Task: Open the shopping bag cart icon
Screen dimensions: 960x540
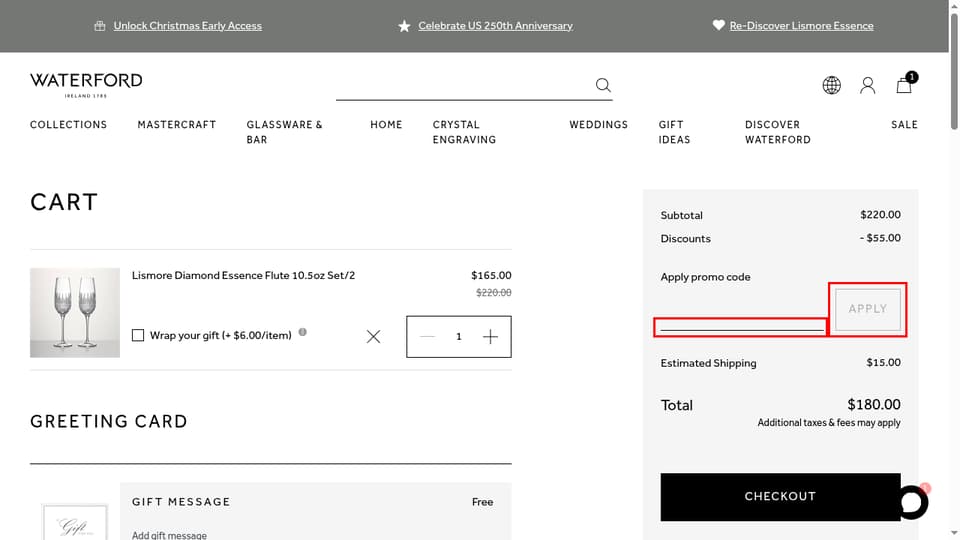Action: coord(904,84)
